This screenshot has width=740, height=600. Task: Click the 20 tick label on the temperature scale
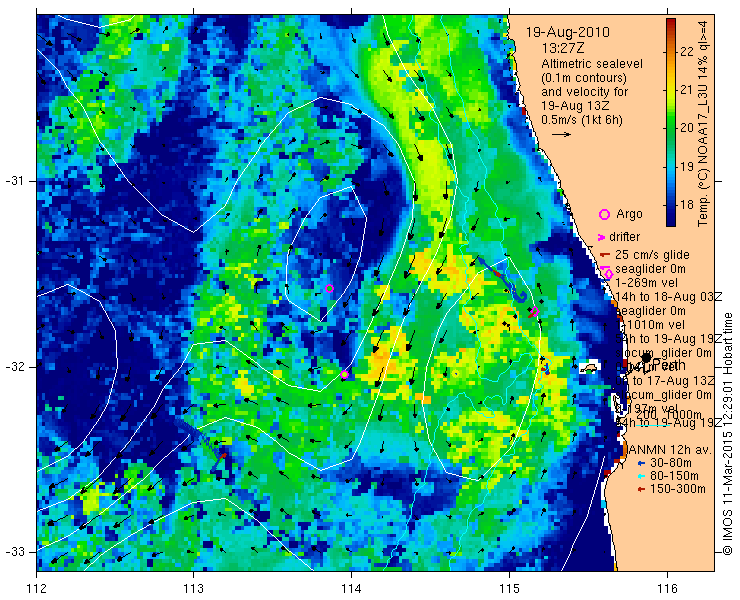687,128
